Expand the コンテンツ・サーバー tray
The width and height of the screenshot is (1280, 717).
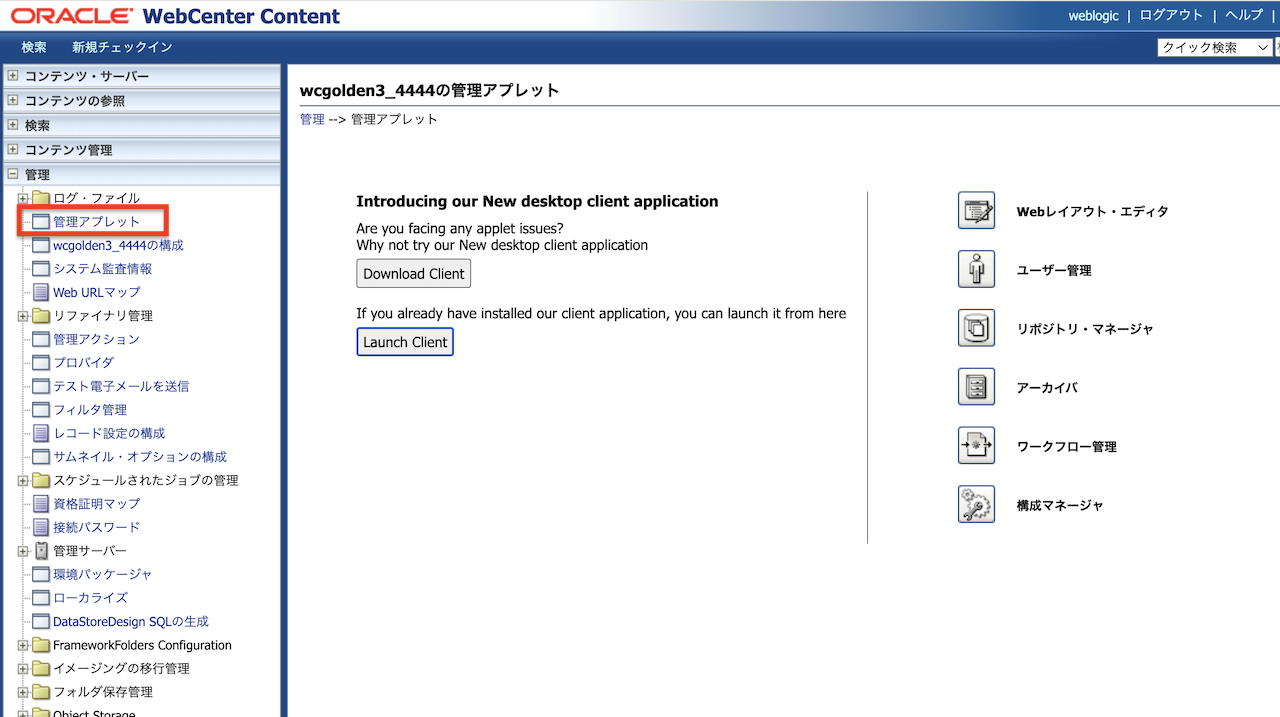(x=13, y=76)
